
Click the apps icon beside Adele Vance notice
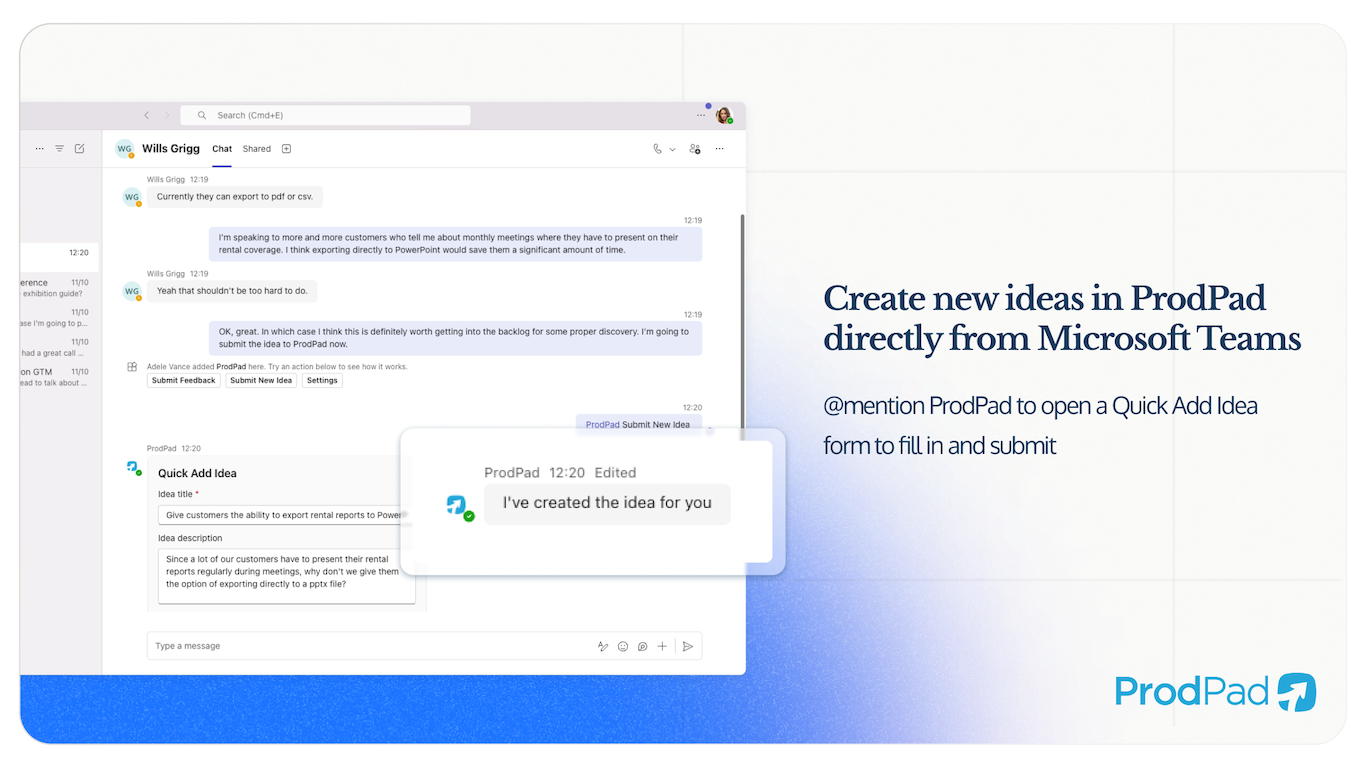tap(132, 367)
